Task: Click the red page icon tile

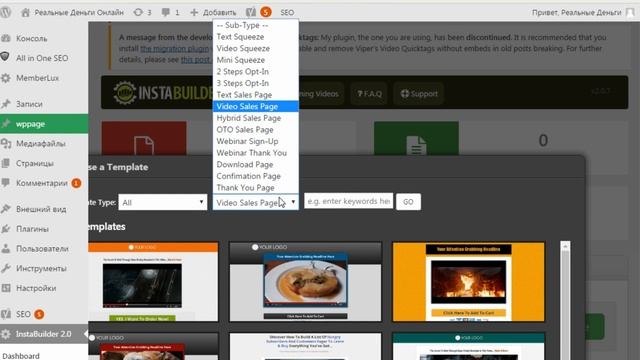Action: point(144,138)
